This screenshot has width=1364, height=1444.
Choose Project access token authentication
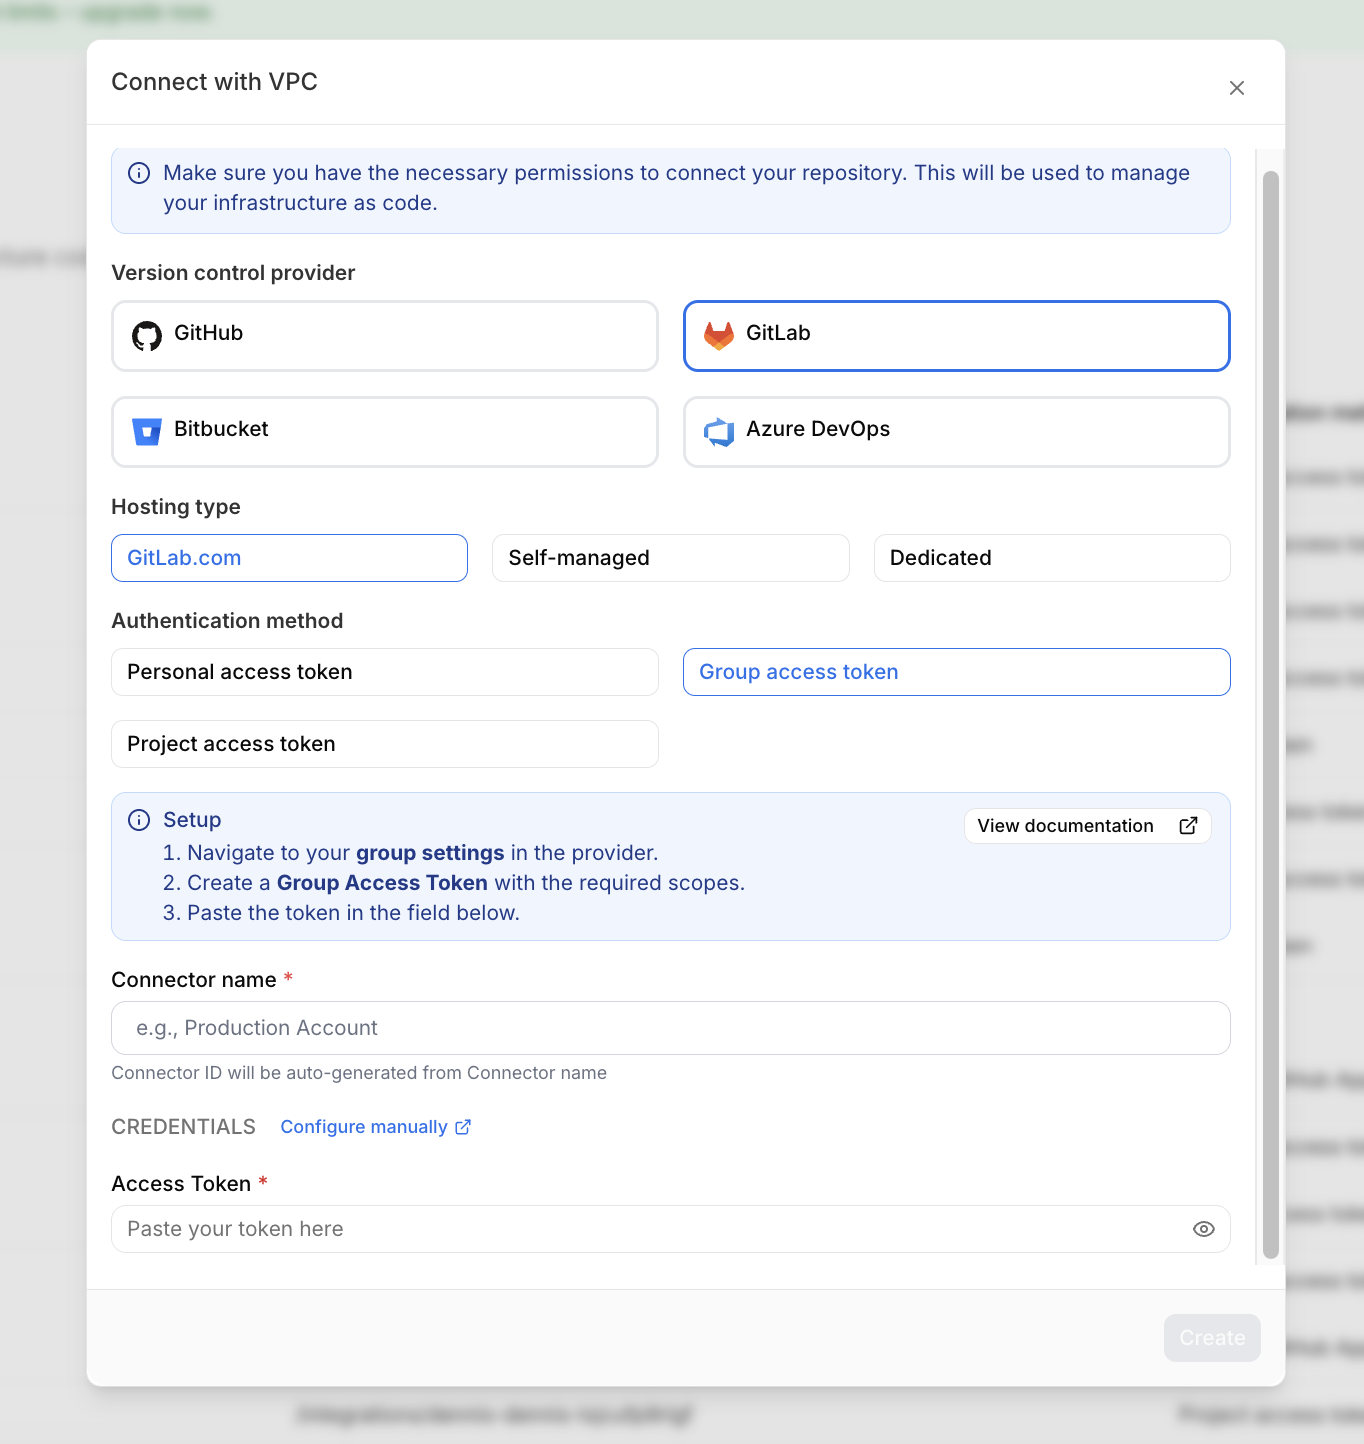[x=385, y=744]
